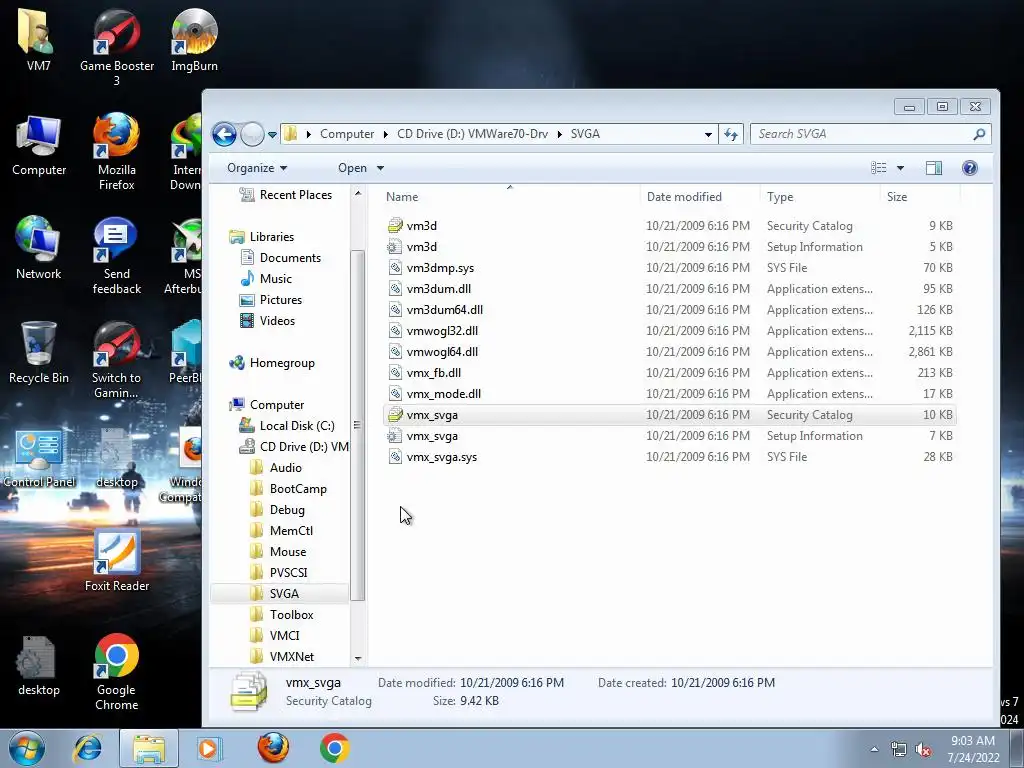Click the search magnifier icon
The image size is (1024, 768).
pyautogui.click(x=979, y=134)
